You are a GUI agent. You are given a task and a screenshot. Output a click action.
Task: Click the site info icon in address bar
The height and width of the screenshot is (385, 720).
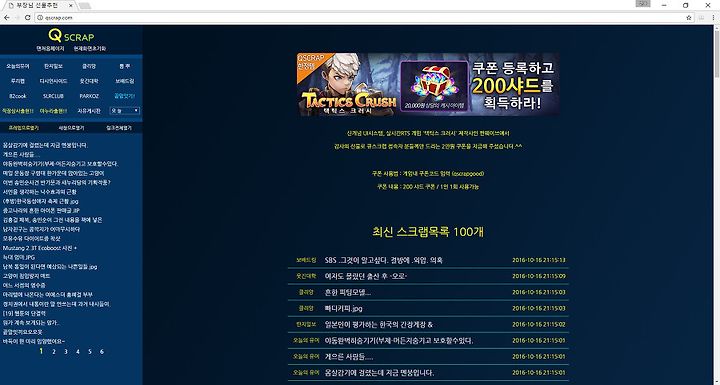tap(40, 17)
